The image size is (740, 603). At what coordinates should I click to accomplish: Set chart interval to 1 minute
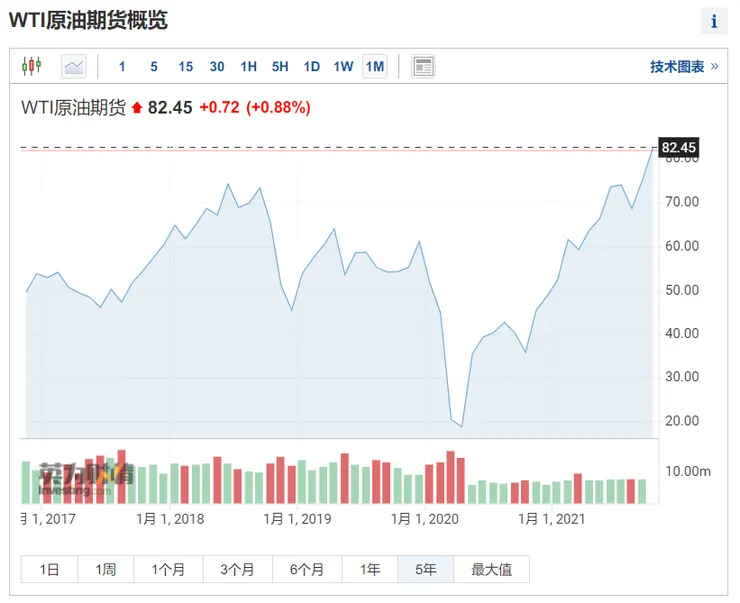coord(122,67)
